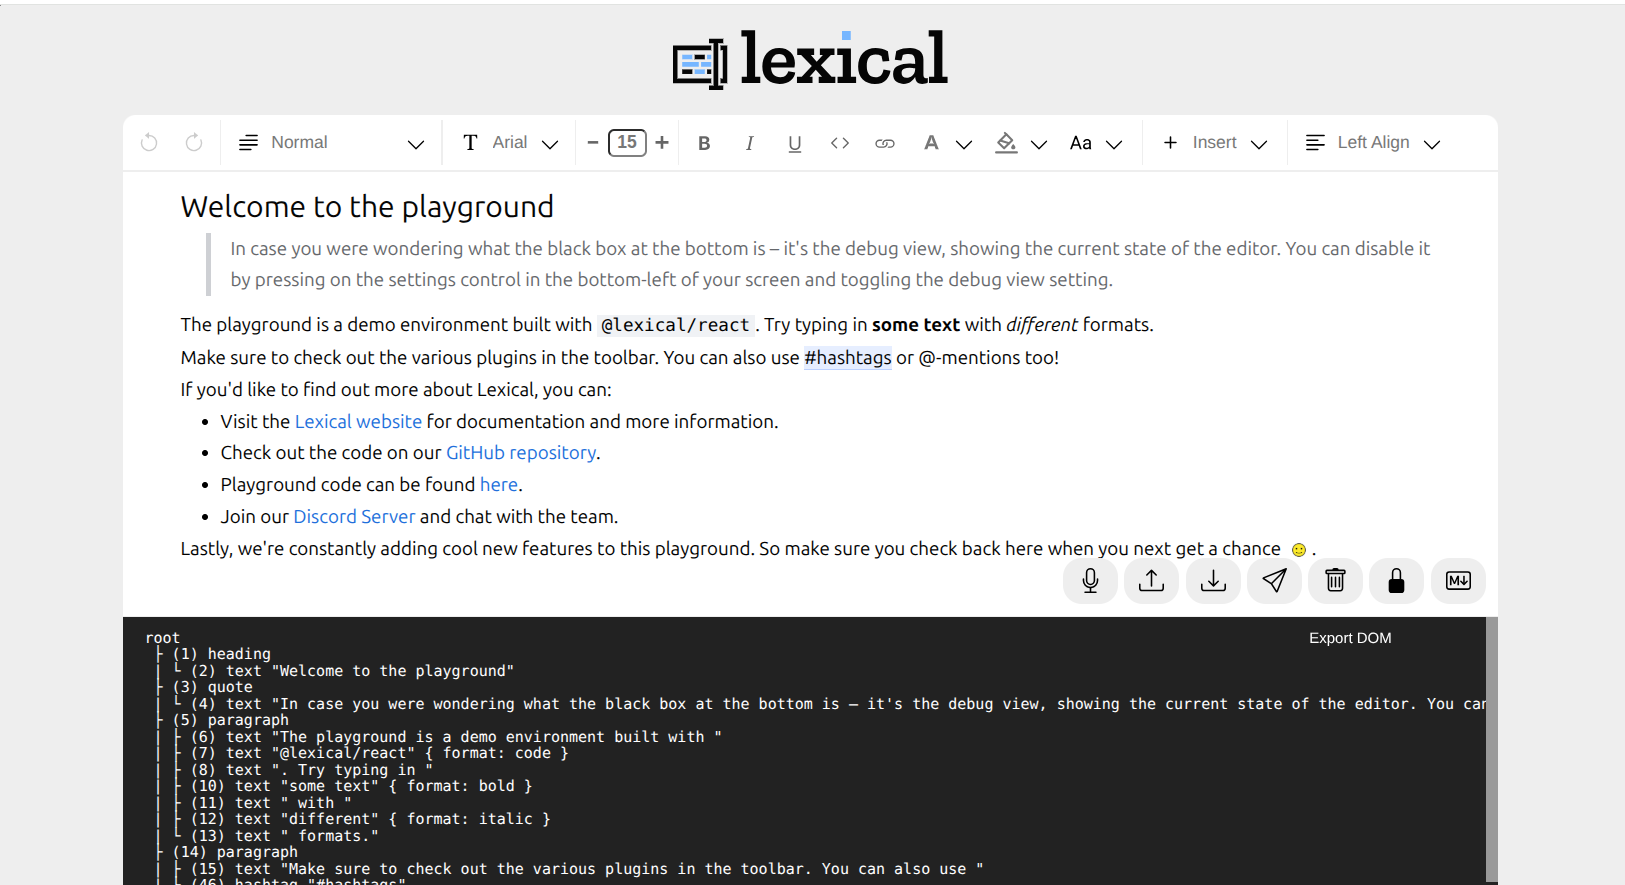Click the insert link icon

[x=885, y=143]
